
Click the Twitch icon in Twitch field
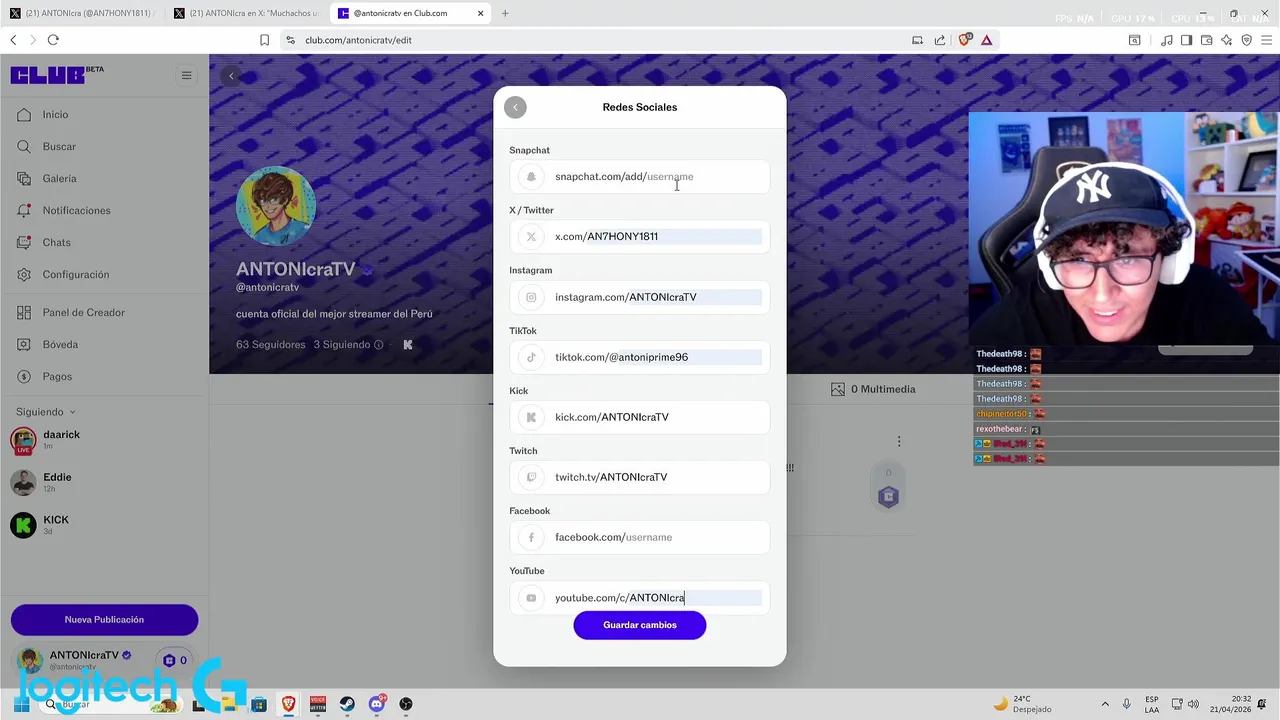(531, 477)
